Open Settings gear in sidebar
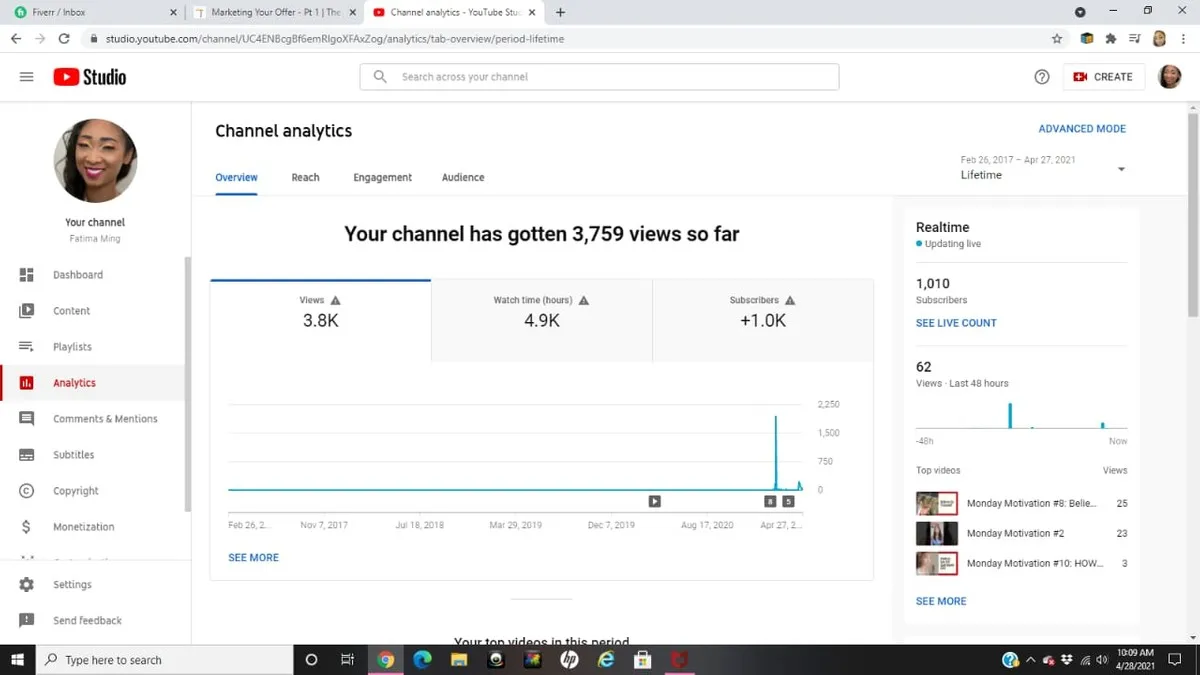1200x675 pixels. coord(72,585)
